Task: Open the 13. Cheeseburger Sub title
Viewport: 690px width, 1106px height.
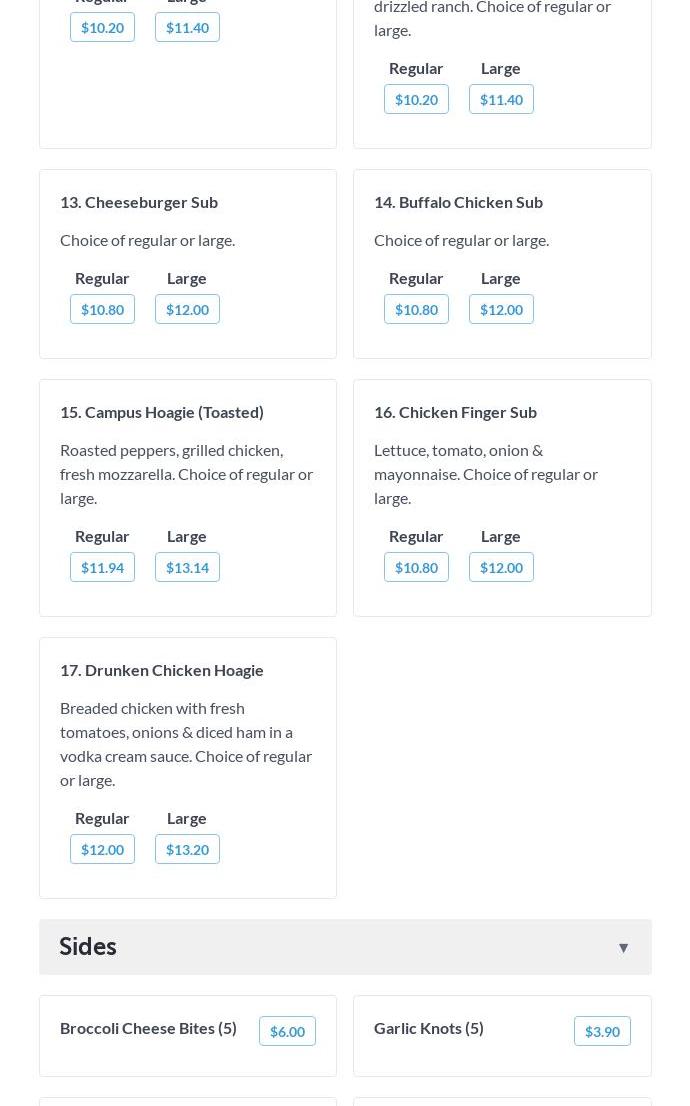Action: pyautogui.click(x=139, y=202)
